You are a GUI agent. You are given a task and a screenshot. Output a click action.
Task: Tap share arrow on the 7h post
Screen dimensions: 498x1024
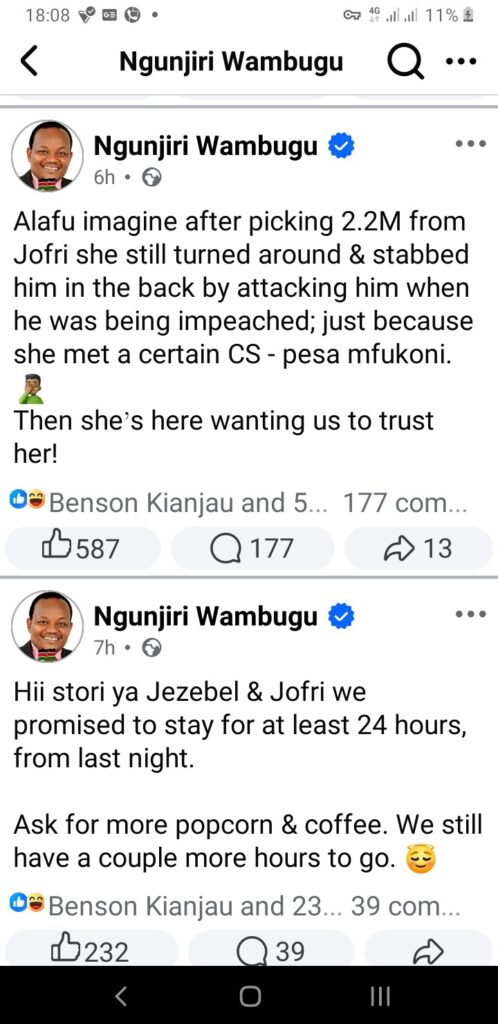[x=428, y=950]
